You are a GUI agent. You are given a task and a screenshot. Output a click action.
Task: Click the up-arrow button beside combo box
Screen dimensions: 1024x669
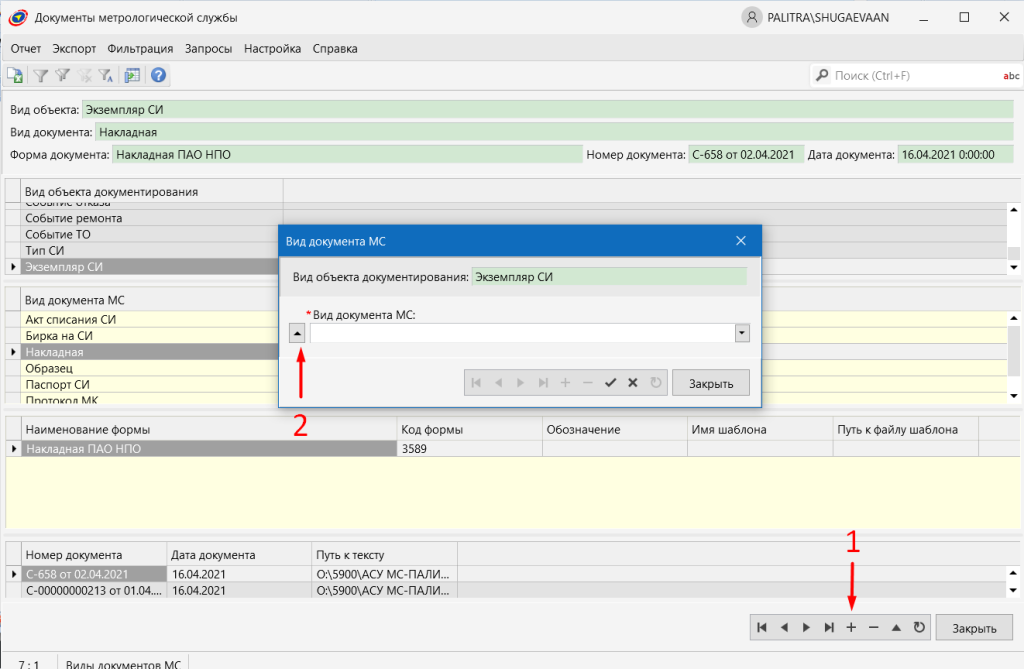[x=297, y=334]
